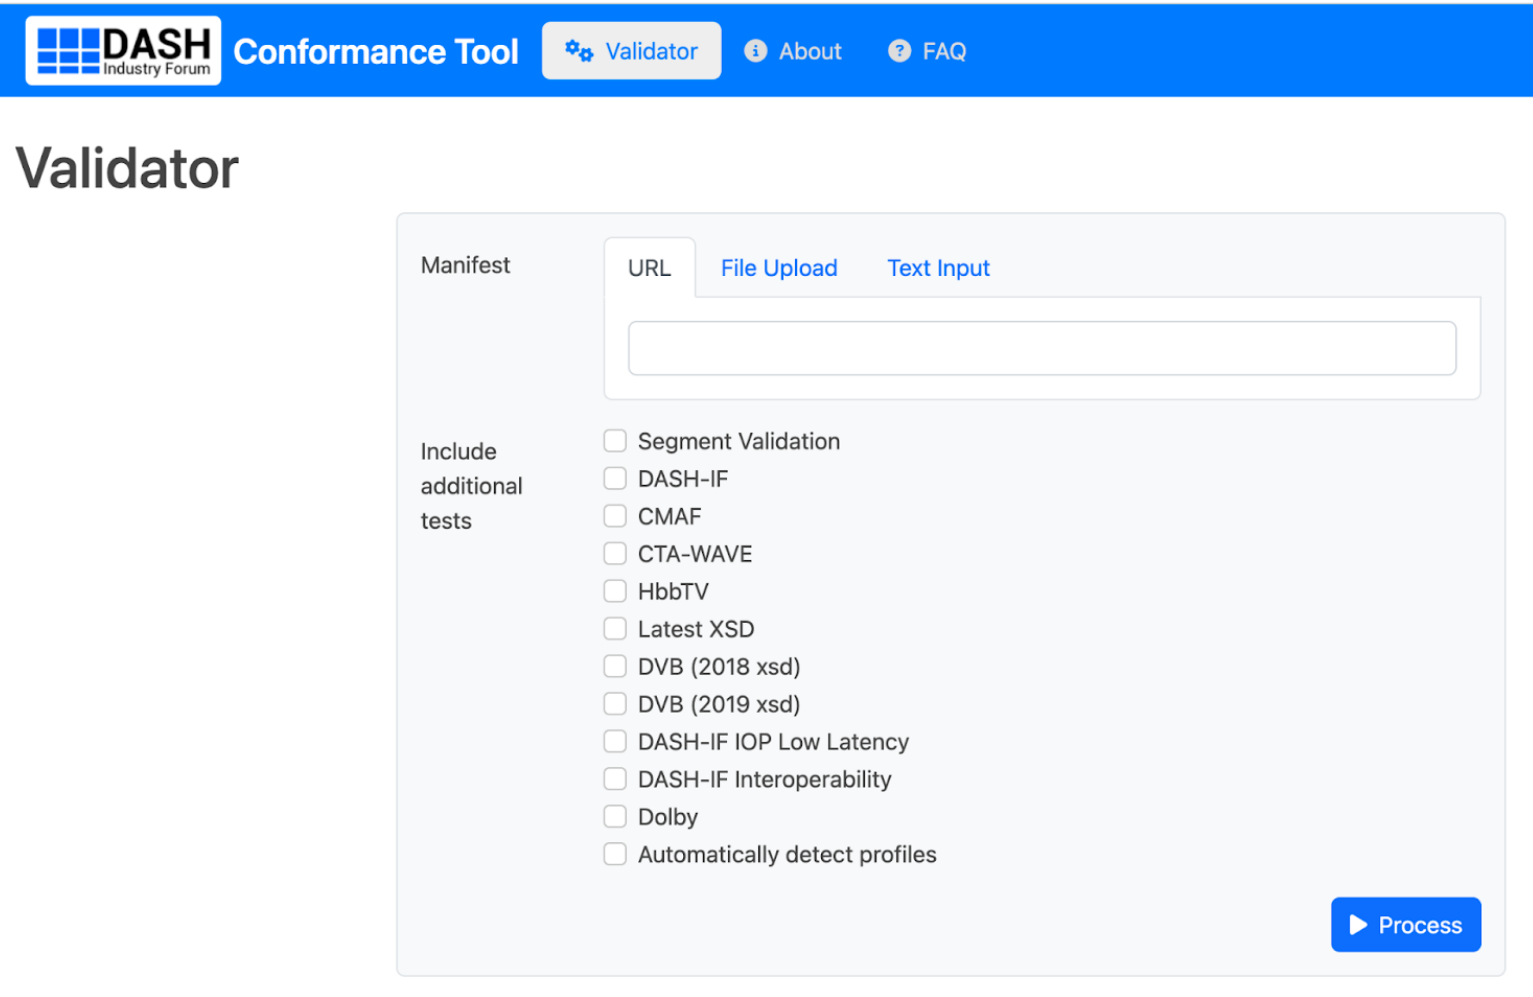Check the DASH-IF test option
This screenshot has width=1533, height=997.
pyautogui.click(x=614, y=478)
